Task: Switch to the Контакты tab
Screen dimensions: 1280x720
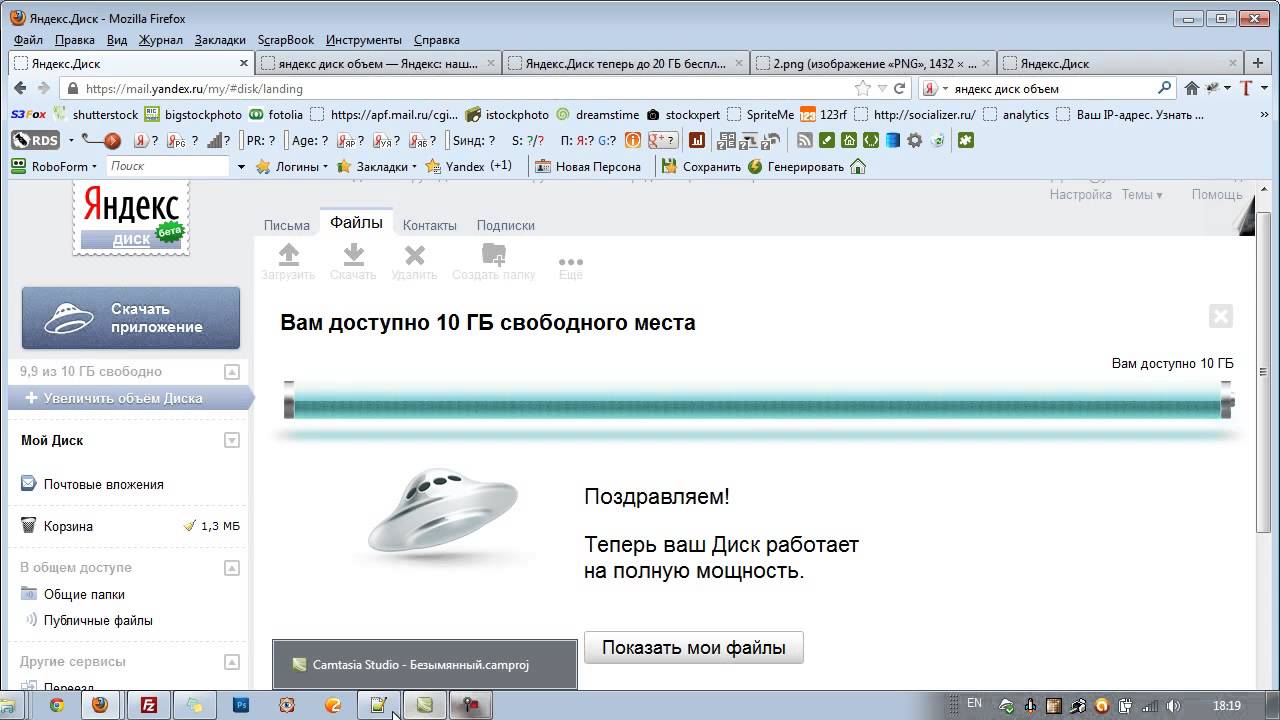Action: (x=430, y=225)
